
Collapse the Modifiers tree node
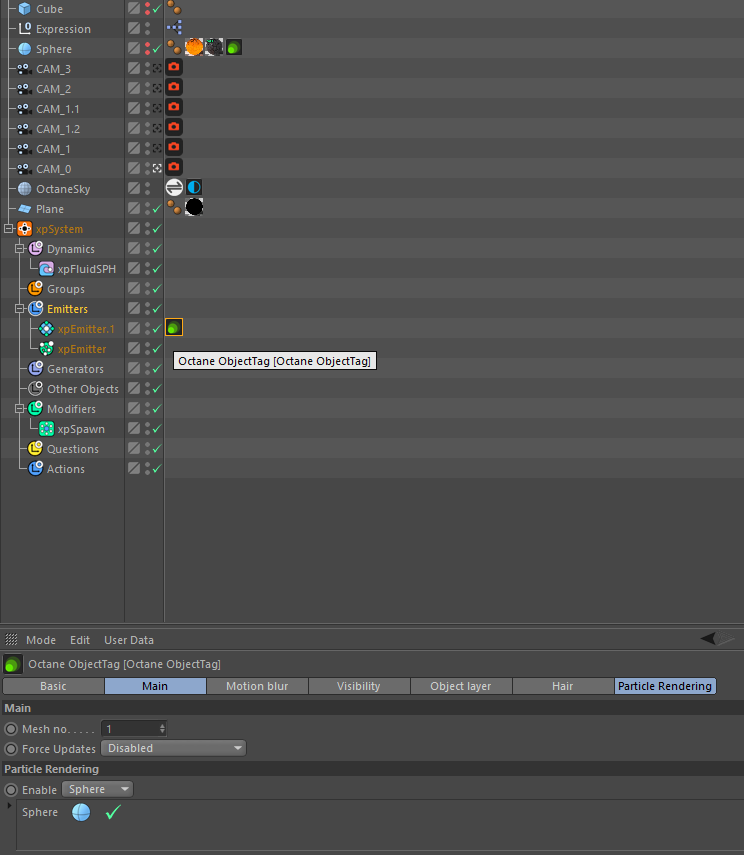coord(20,408)
